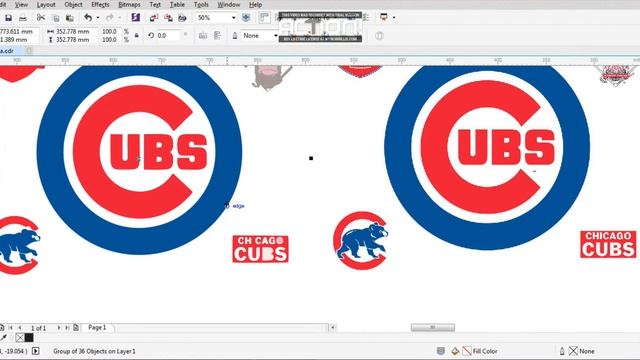640x360 pixels.
Task: Go to next page arrow
Action: pos(59,327)
